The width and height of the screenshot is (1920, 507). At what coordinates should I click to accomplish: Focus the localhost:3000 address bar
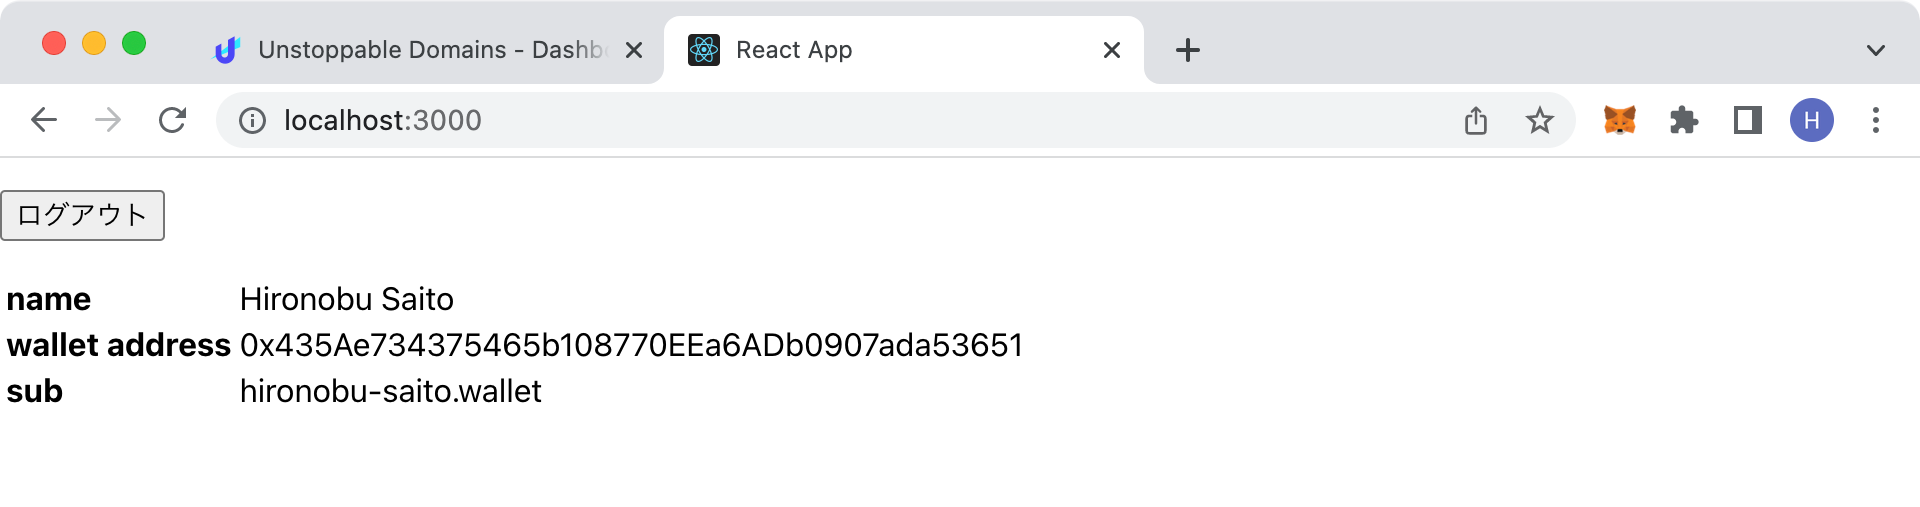850,120
